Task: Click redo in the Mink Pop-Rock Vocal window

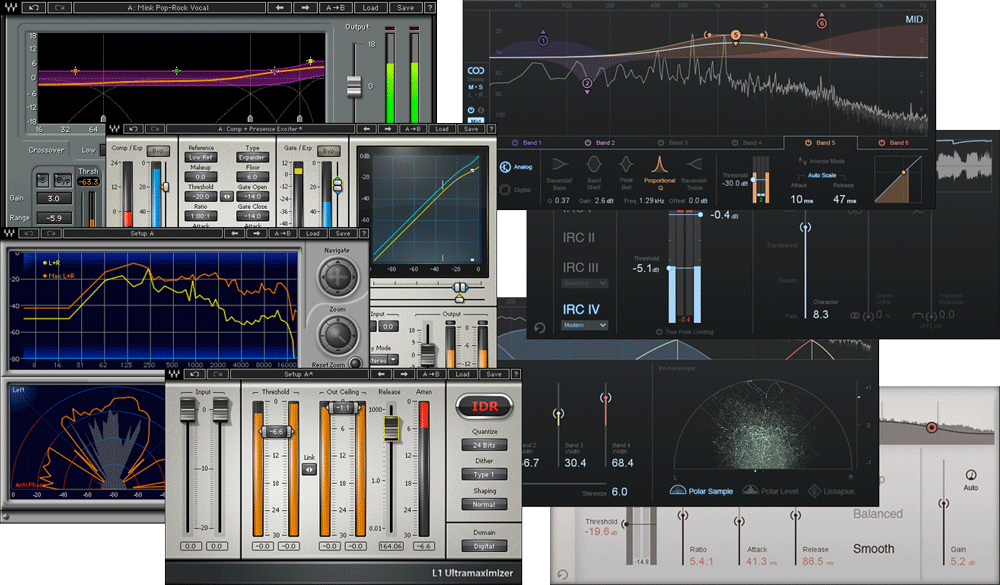Action: (x=60, y=8)
